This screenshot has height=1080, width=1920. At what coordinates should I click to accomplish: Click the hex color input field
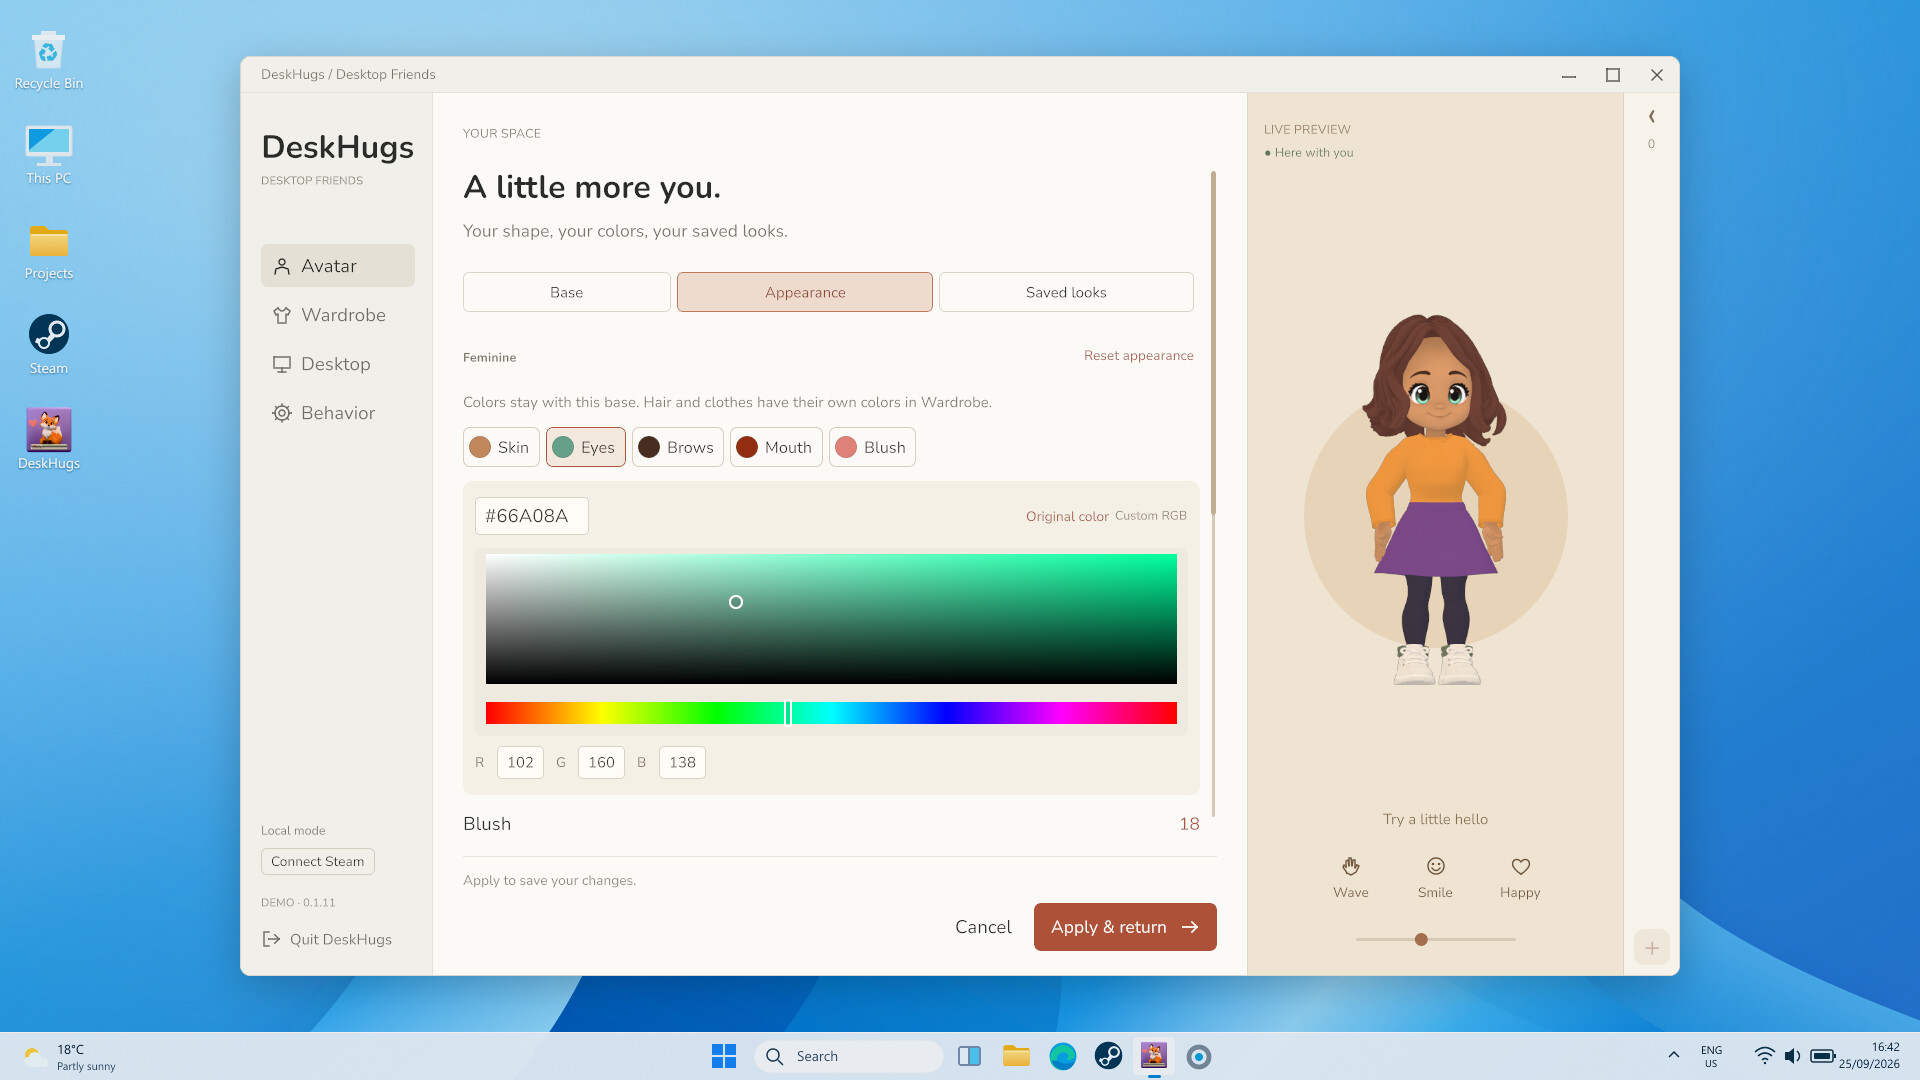531,516
